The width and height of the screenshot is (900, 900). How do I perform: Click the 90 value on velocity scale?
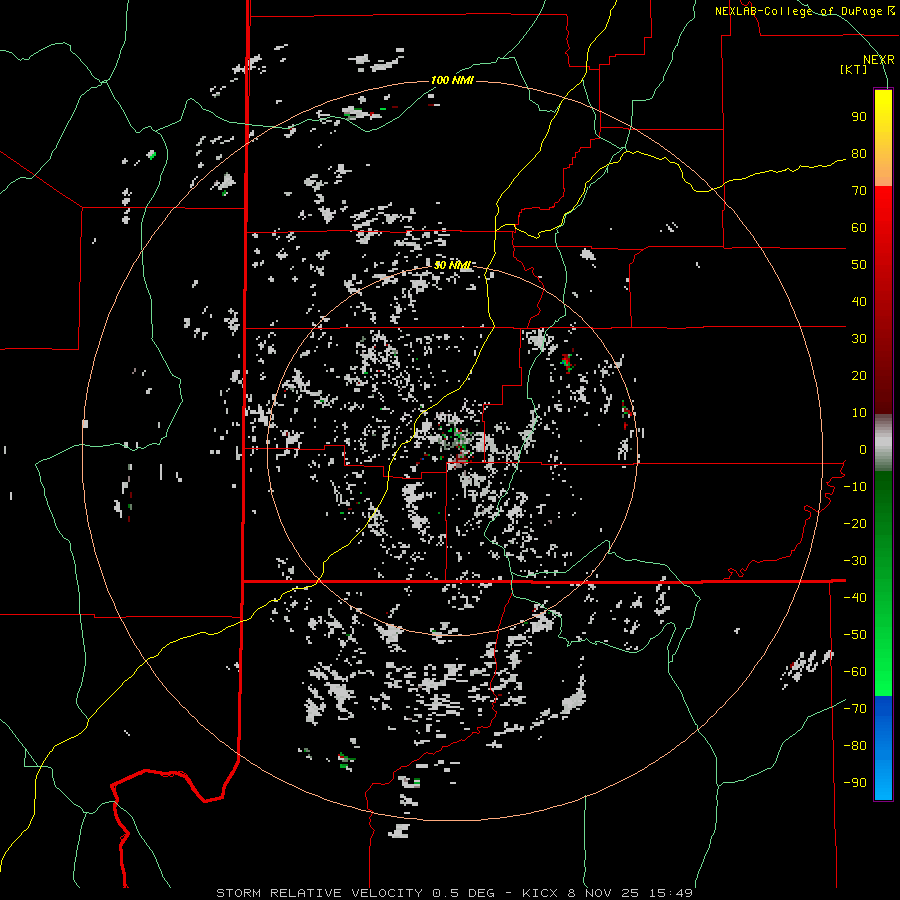859,117
